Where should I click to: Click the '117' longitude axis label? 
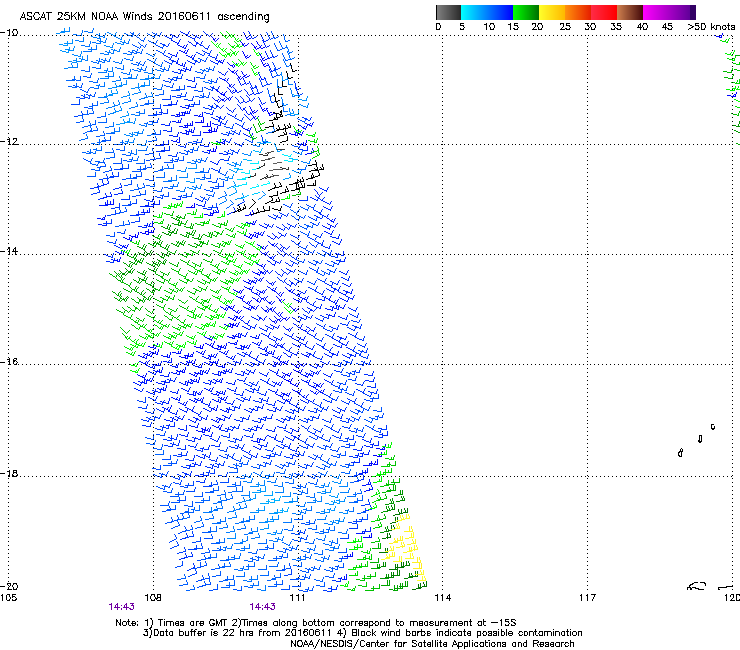(x=587, y=598)
